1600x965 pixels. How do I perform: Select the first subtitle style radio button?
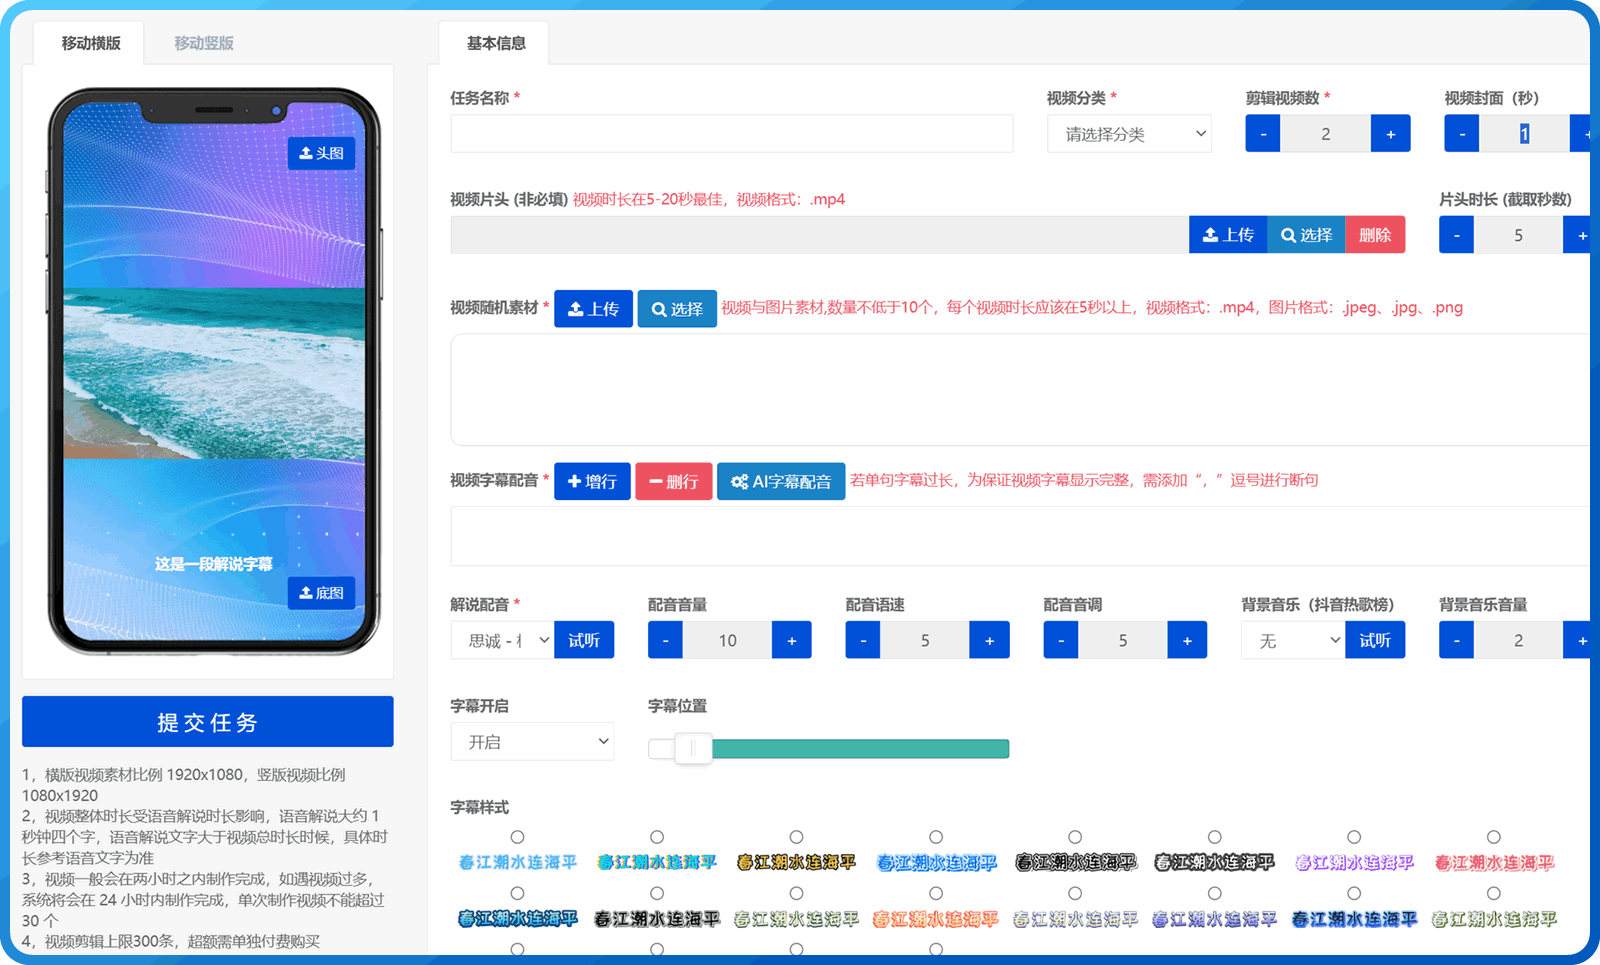pyautogui.click(x=517, y=837)
